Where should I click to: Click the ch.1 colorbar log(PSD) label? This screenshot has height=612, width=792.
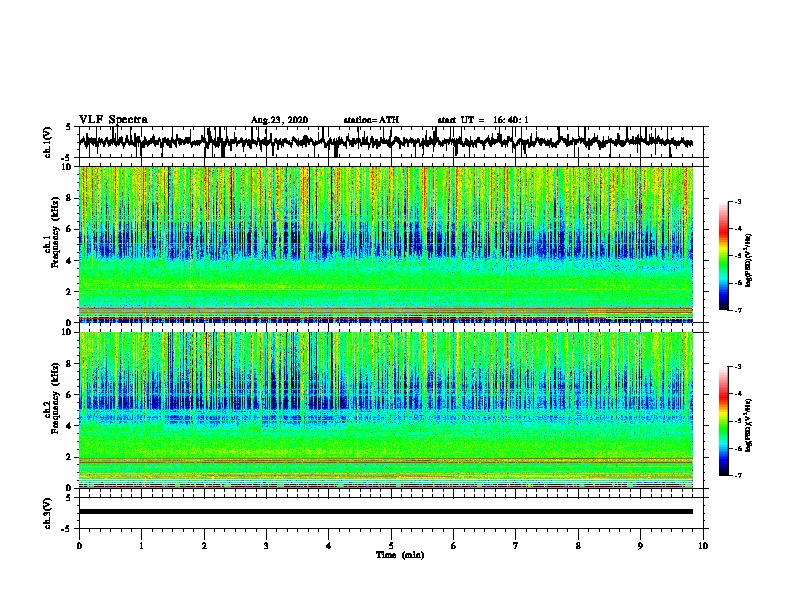pos(748,260)
